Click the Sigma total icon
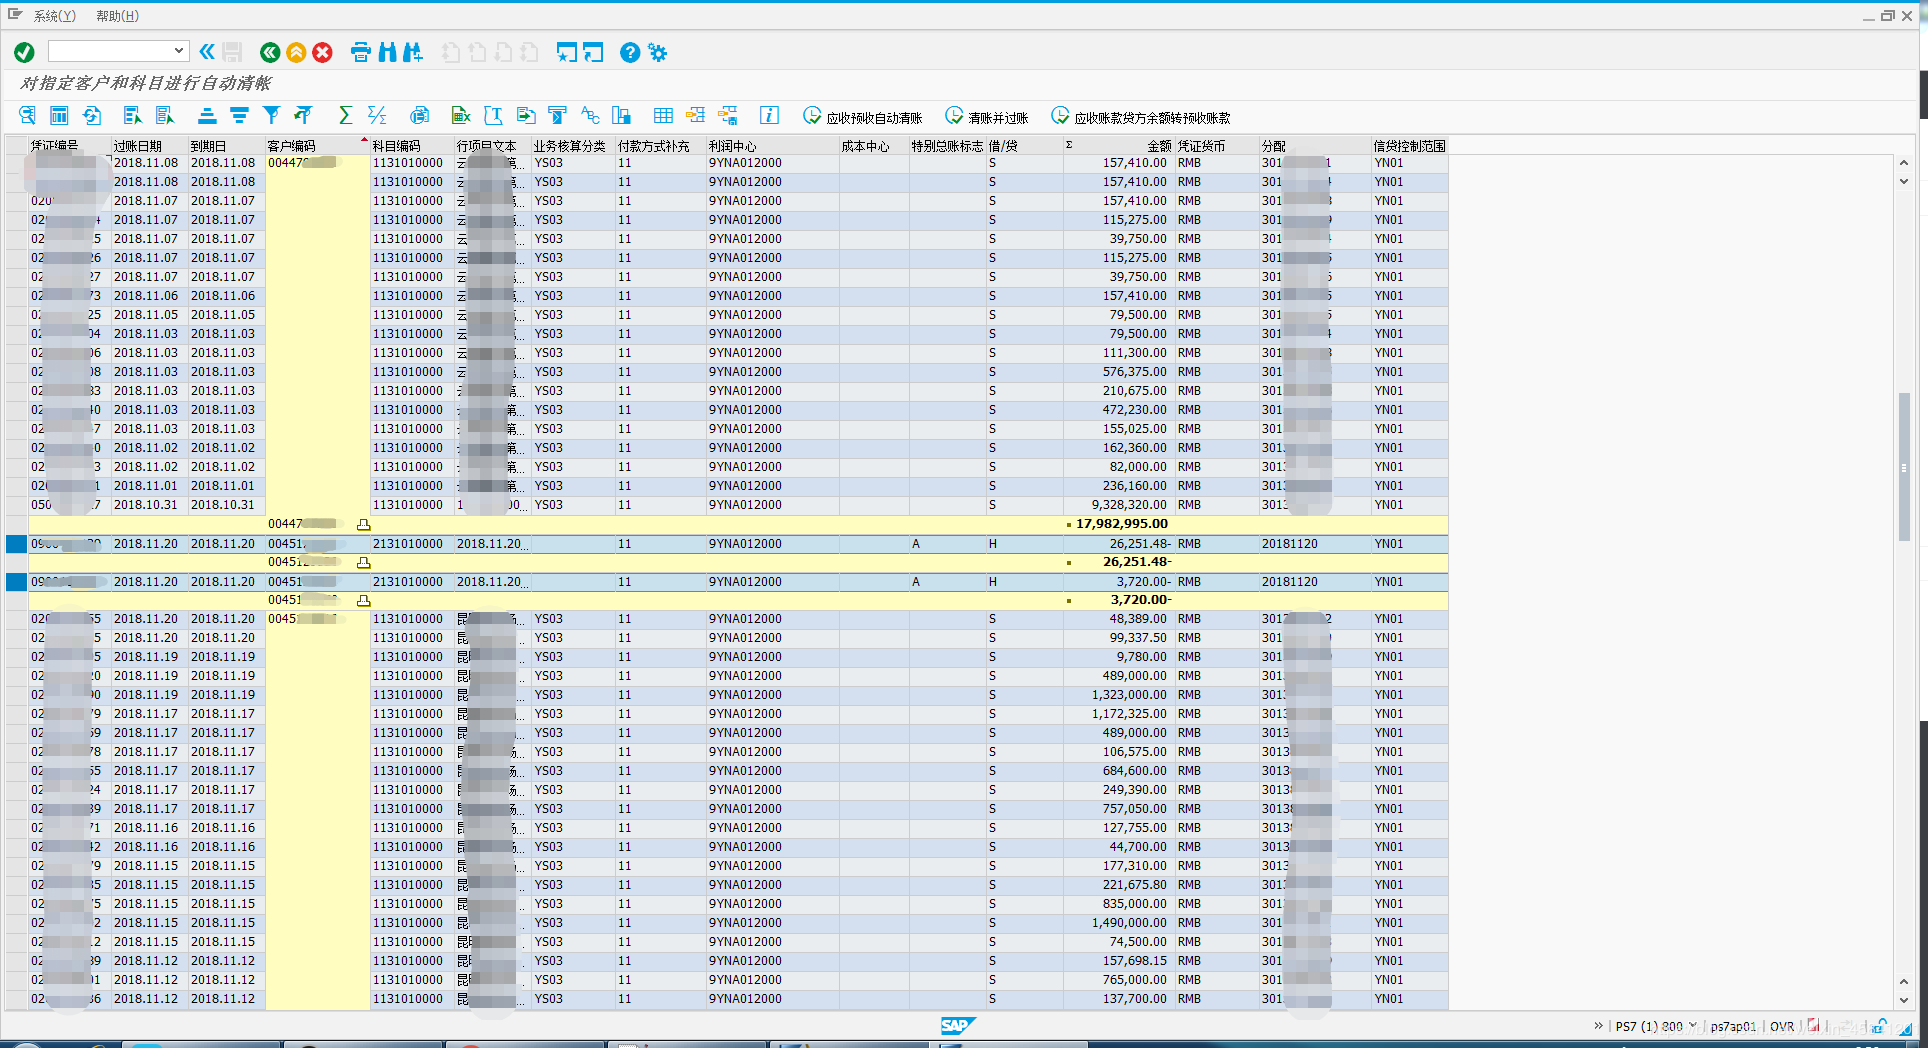Screen dimensions: 1928x1048 [345, 116]
